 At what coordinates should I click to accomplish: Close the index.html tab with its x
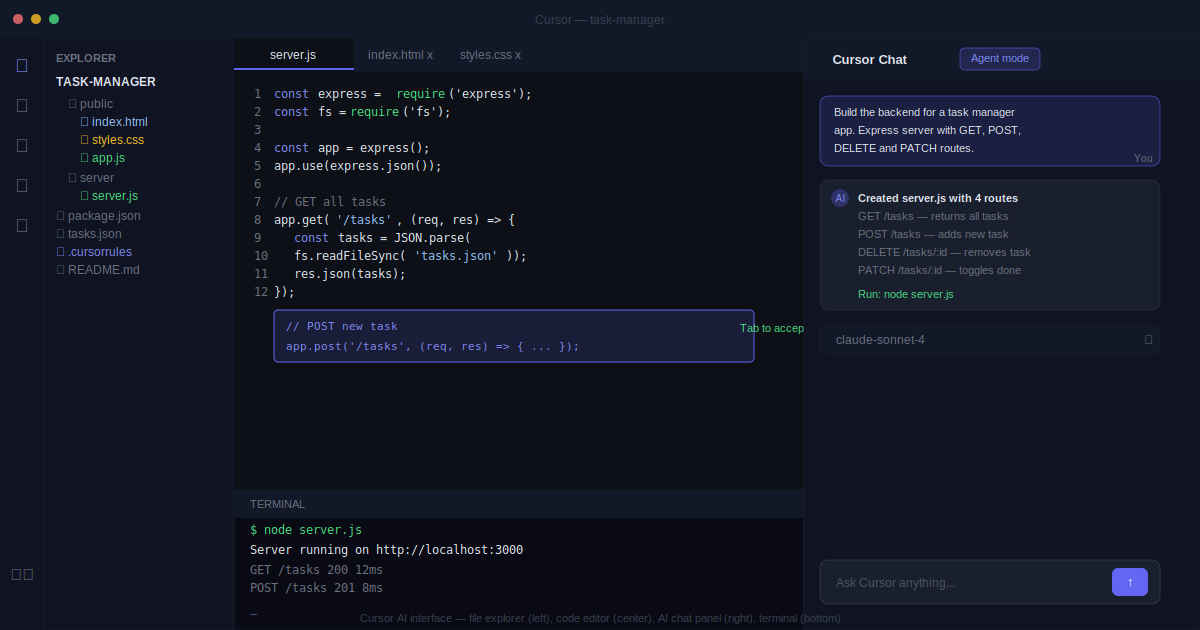coord(430,55)
